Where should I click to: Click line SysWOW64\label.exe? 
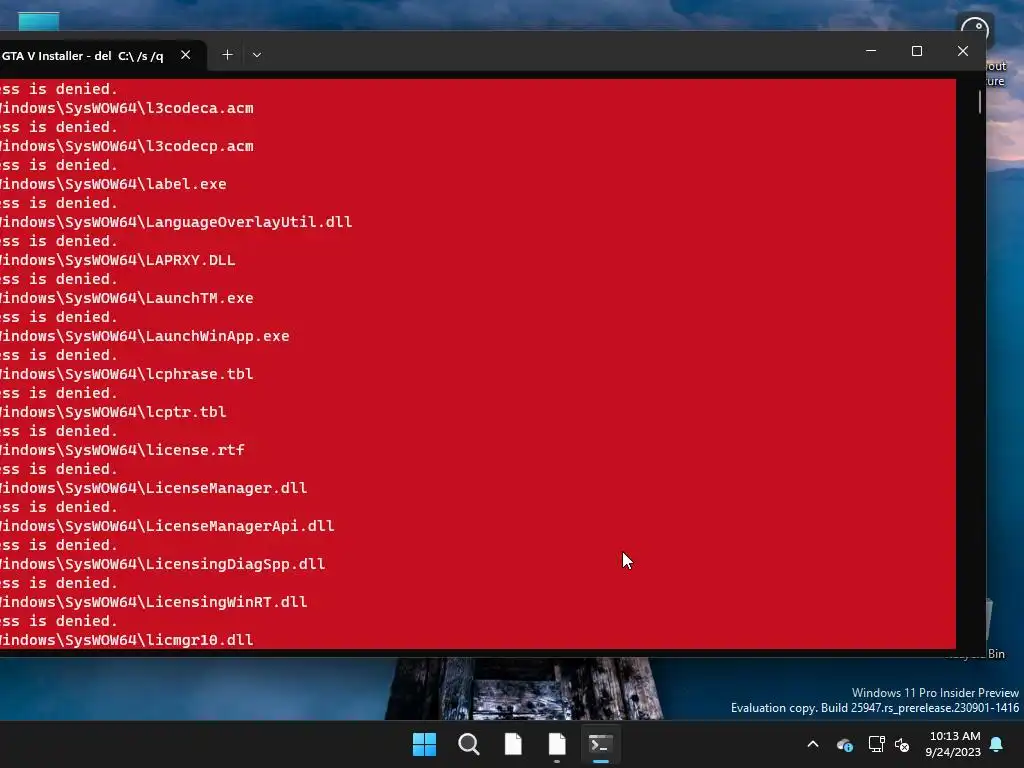coord(113,184)
